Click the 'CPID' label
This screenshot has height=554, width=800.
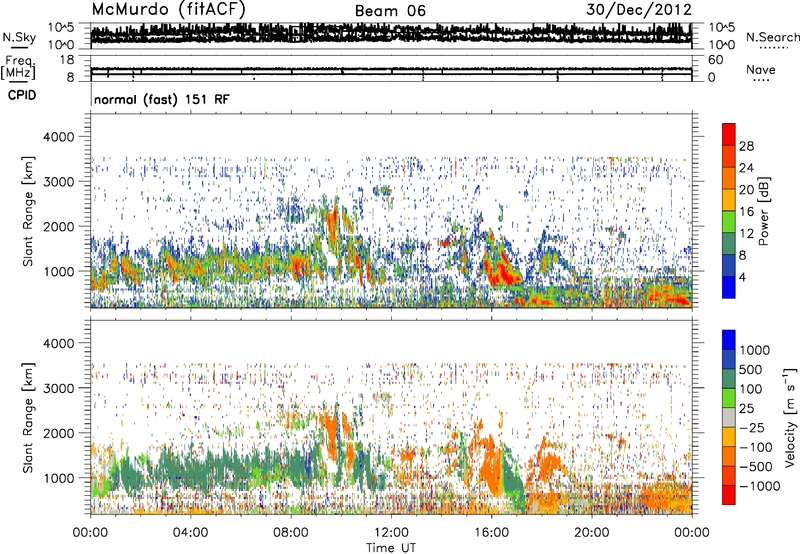(x=22, y=95)
